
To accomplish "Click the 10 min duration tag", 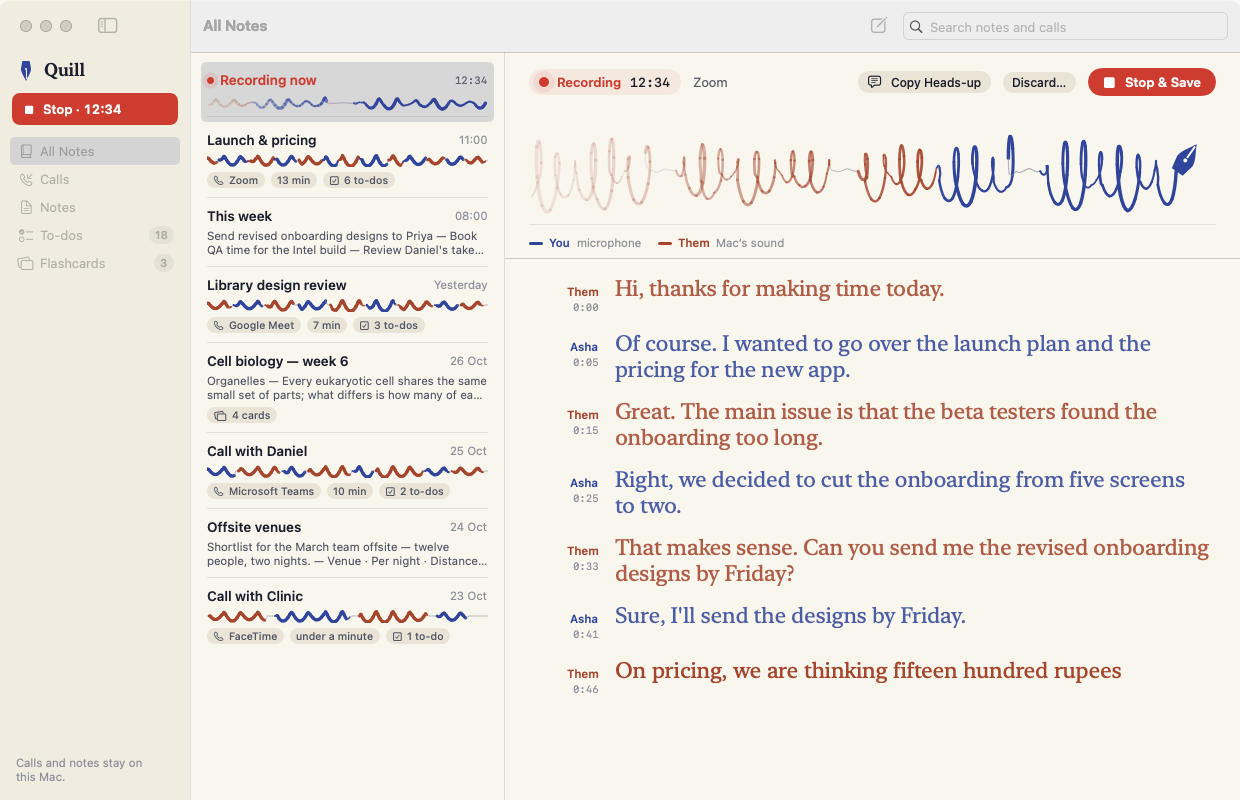I will [350, 491].
